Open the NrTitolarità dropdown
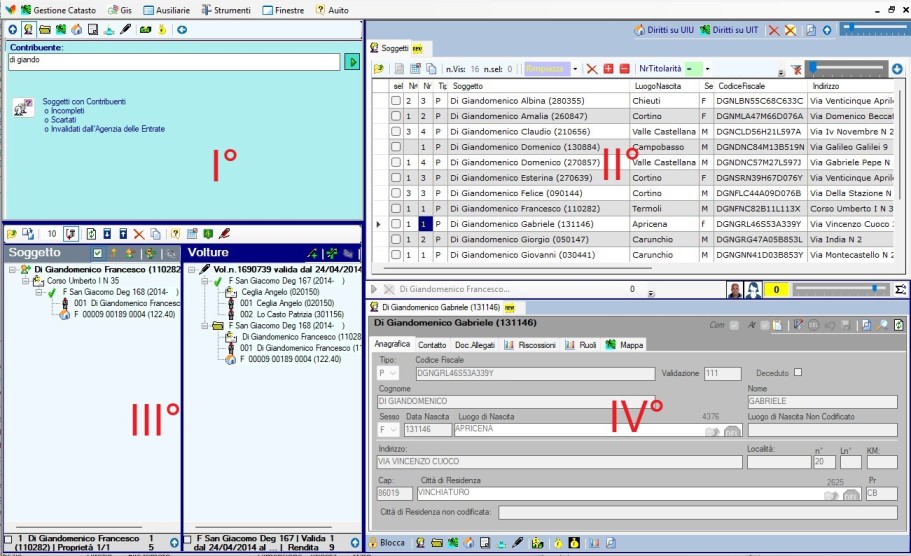Viewport: 911px width, 556px height. 707,69
